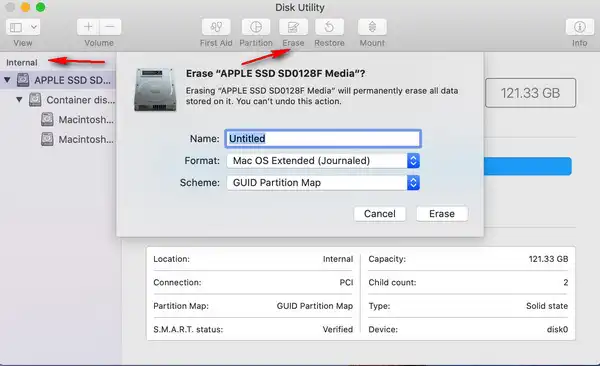Click the S.M.A.R.T. status Verified value
This screenshot has width=600, height=366.
(338, 329)
